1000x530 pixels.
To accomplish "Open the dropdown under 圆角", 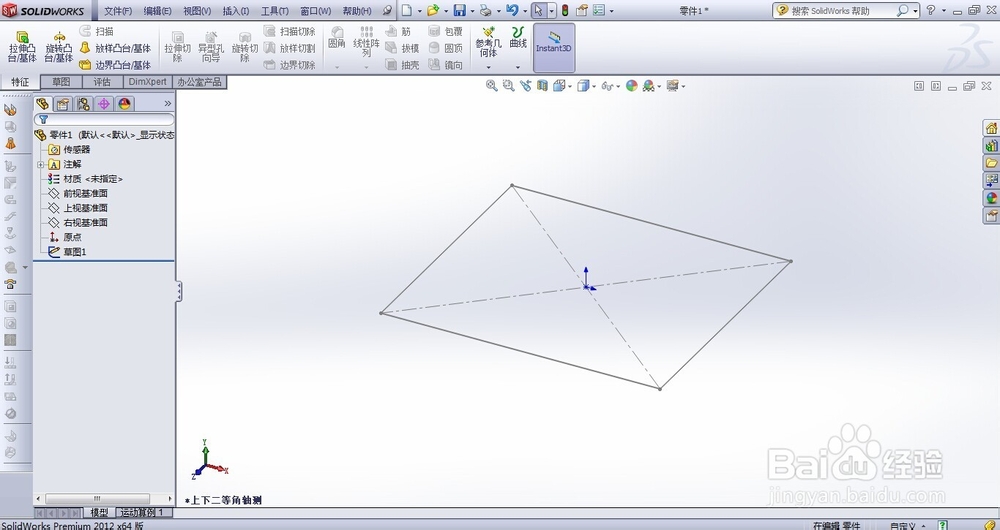I will pos(337,66).
